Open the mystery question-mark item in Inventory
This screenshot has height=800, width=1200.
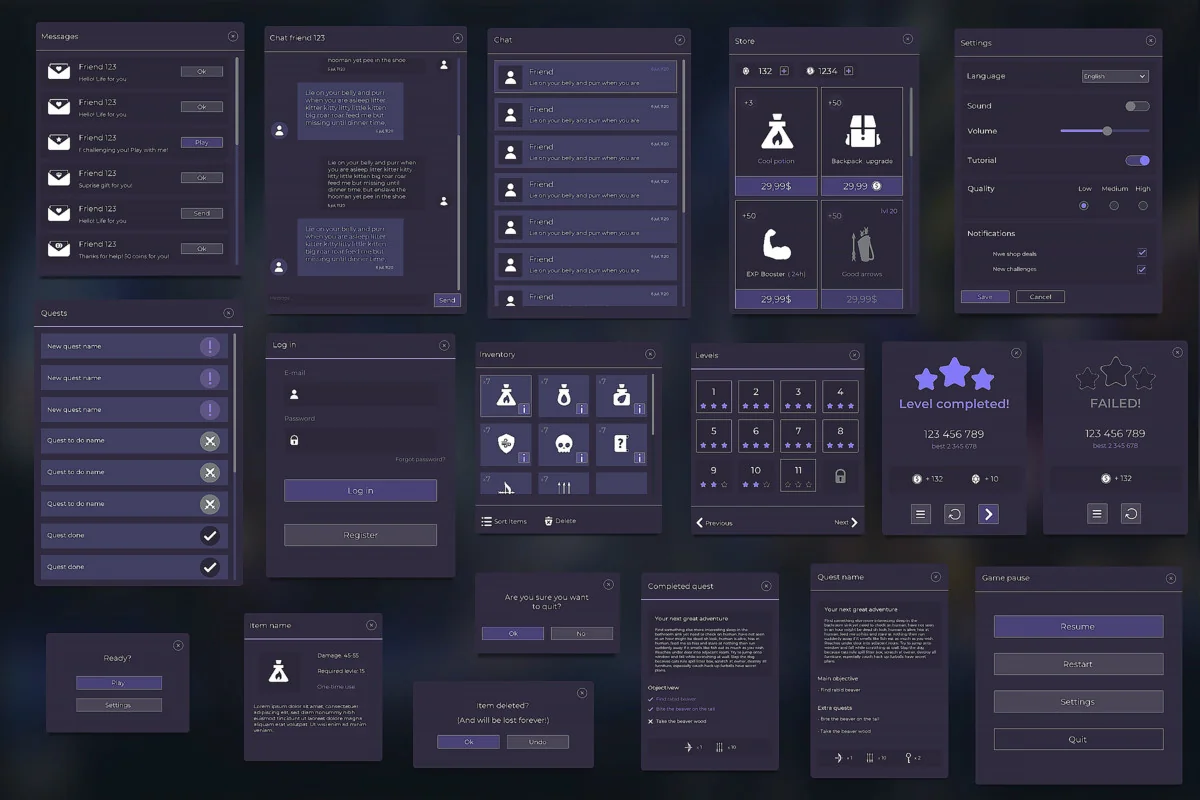tap(621, 442)
